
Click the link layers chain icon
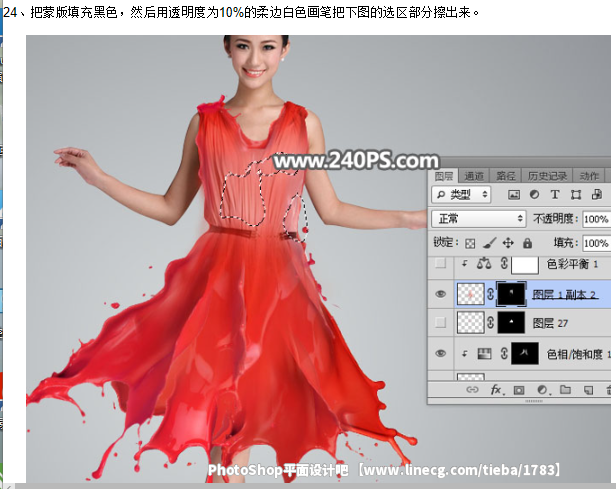(x=472, y=390)
